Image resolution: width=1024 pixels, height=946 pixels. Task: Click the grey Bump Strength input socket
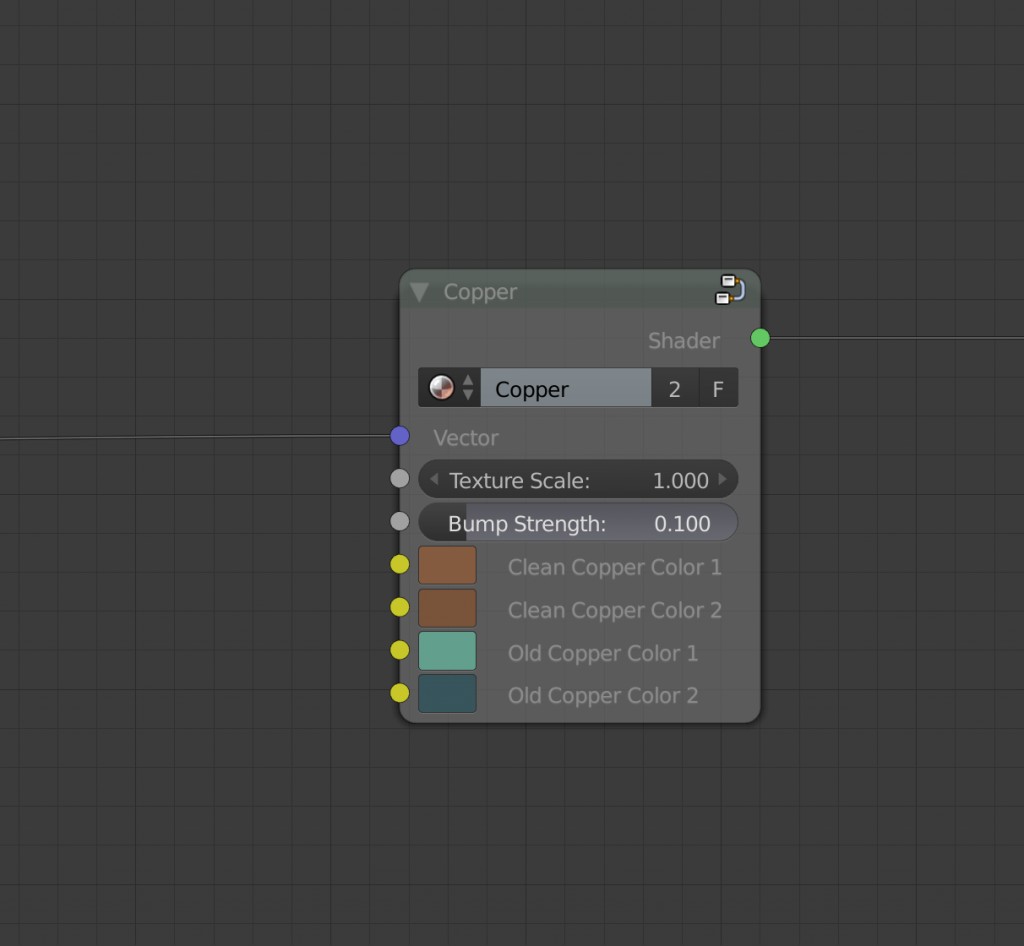coord(399,521)
